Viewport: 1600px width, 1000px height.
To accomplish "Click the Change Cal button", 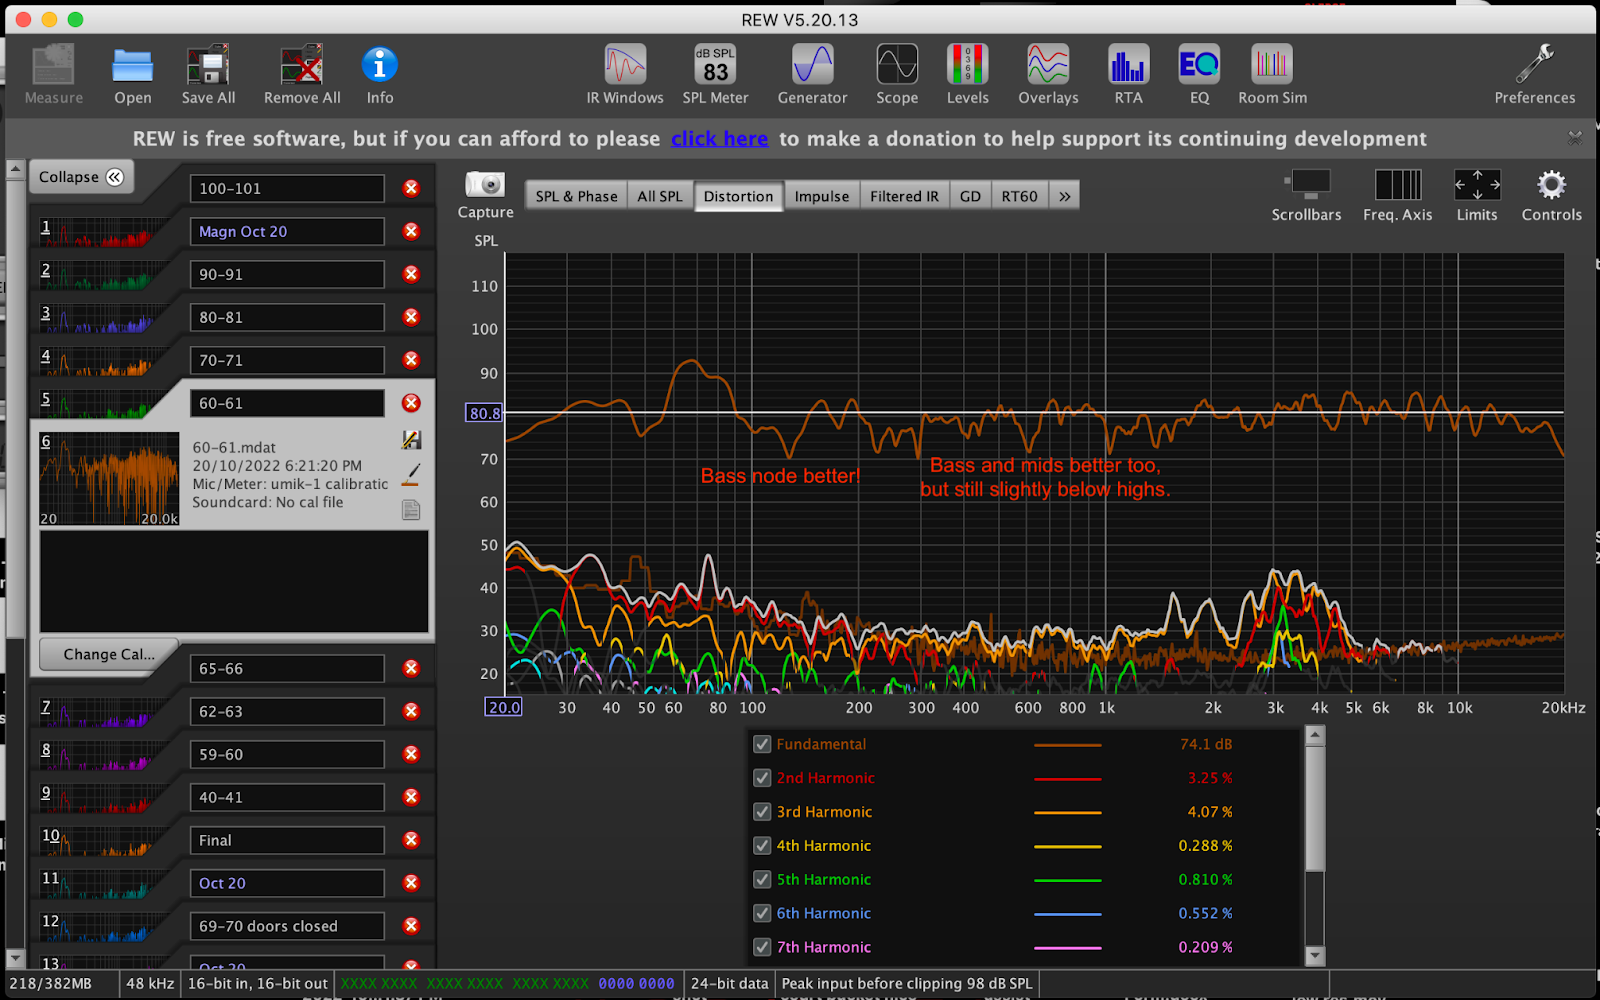I will 108,654.
